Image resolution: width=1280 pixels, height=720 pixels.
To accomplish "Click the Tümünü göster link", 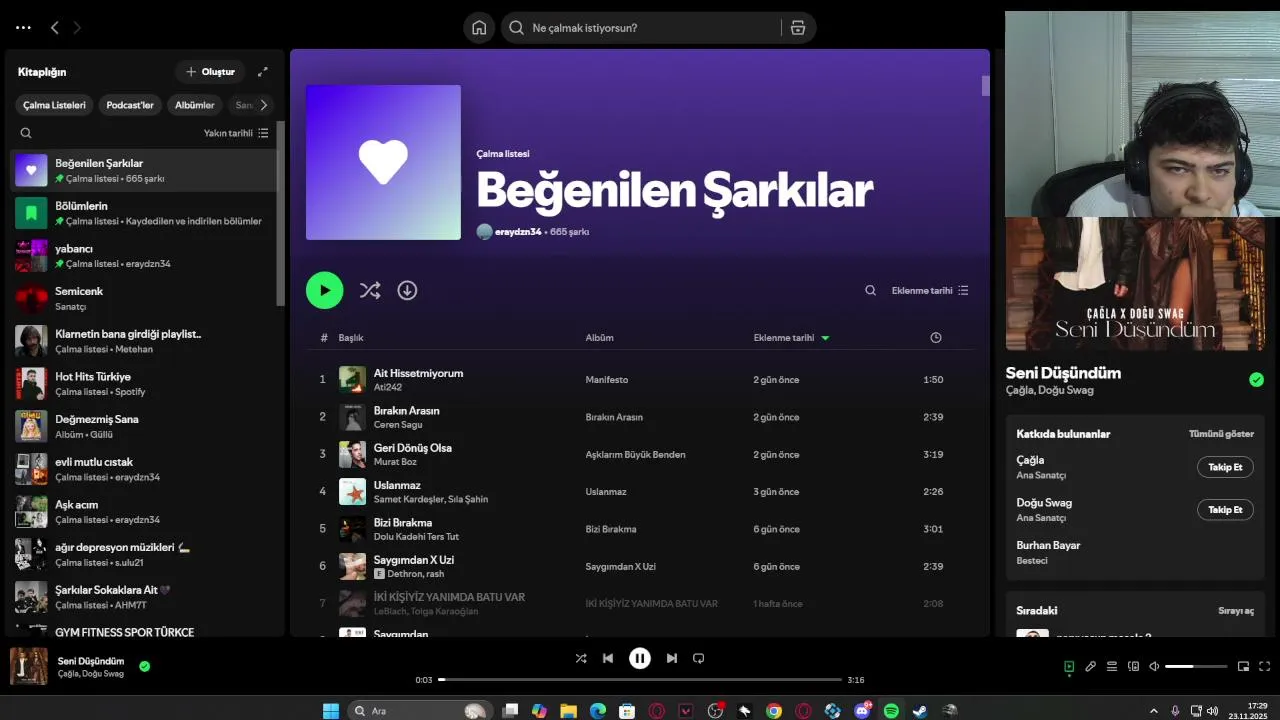I will point(1221,434).
